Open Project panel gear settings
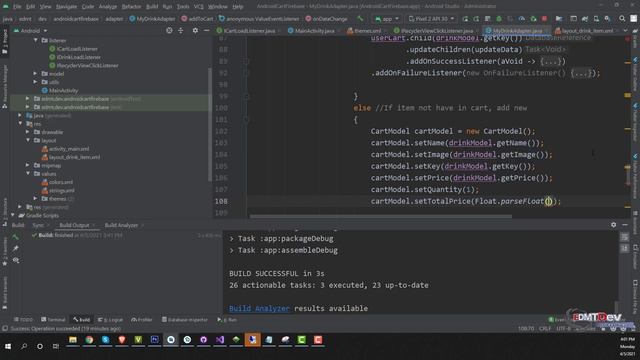Screen dimensions: 640x360 (x=195, y=31)
